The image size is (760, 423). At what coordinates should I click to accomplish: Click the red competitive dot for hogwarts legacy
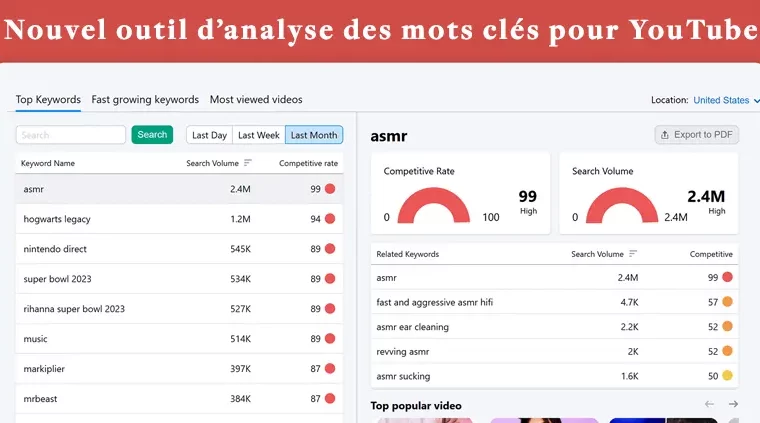329,219
